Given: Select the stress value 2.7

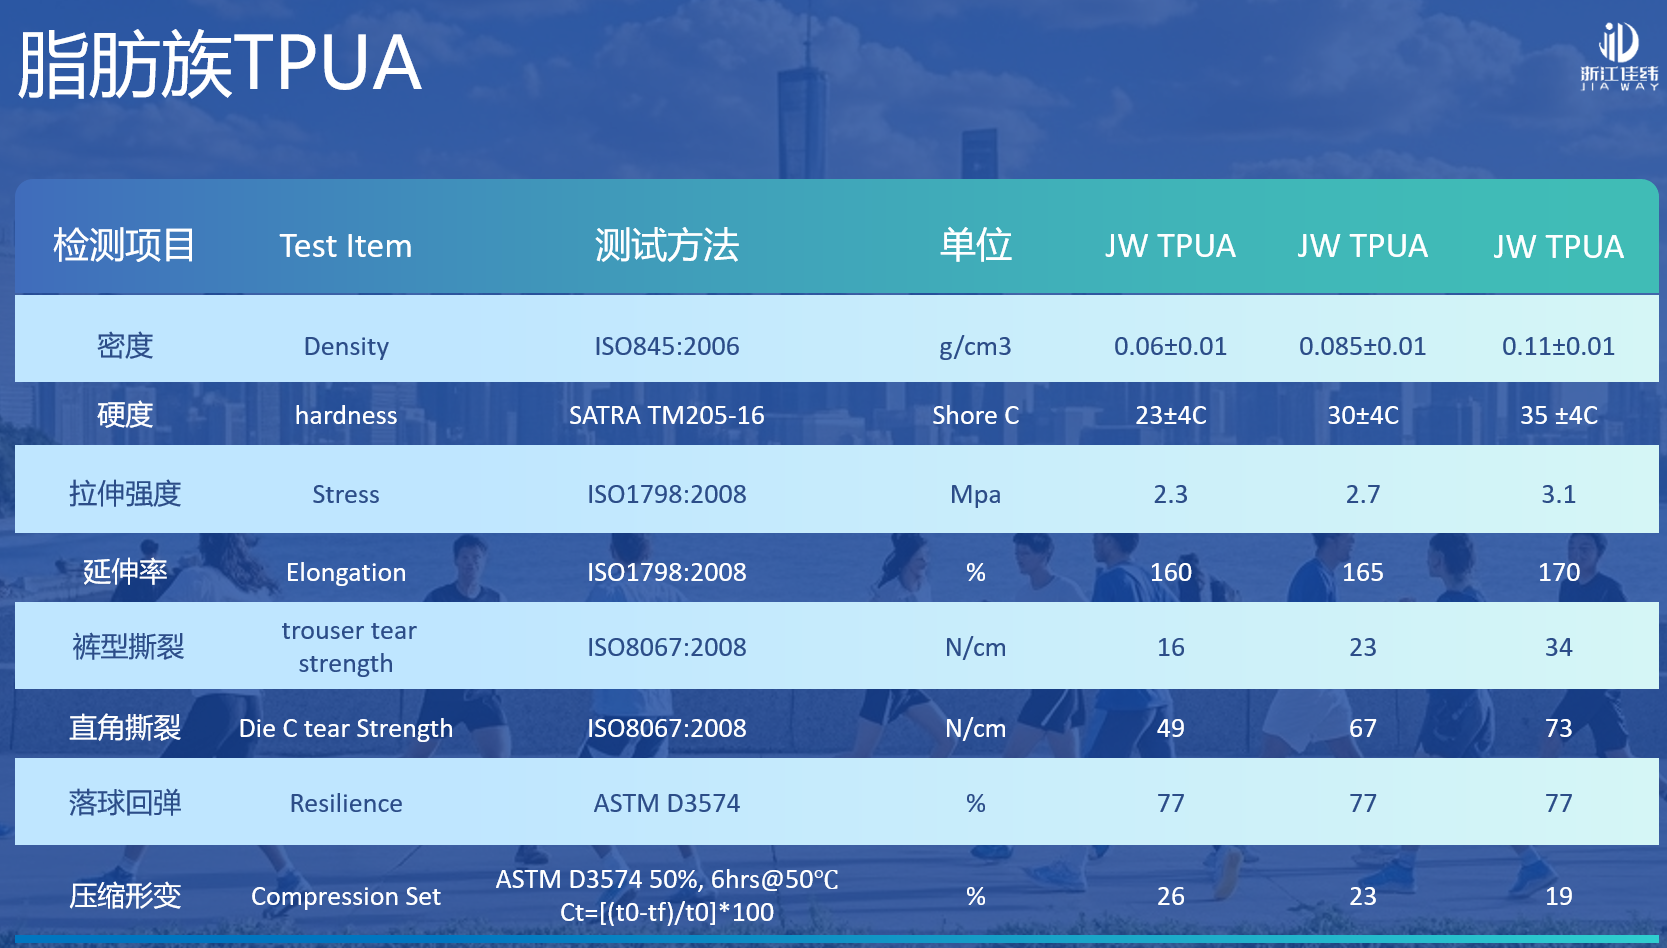Looking at the screenshot, I should (x=1363, y=494).
